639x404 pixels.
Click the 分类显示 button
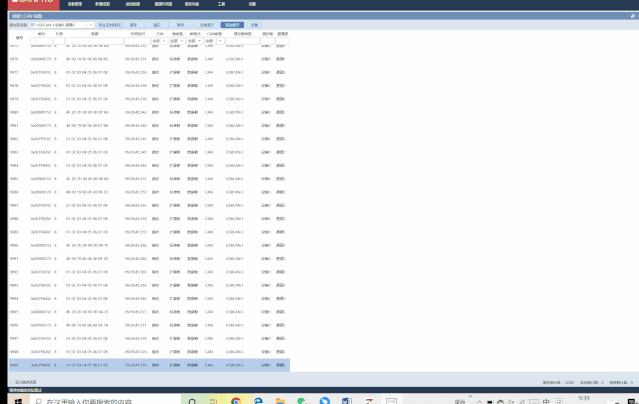(207, 25)
